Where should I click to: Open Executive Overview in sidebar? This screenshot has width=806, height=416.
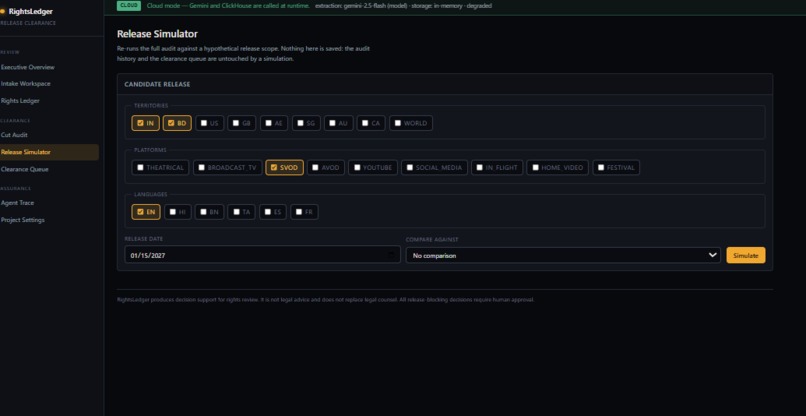coord(28,67)
